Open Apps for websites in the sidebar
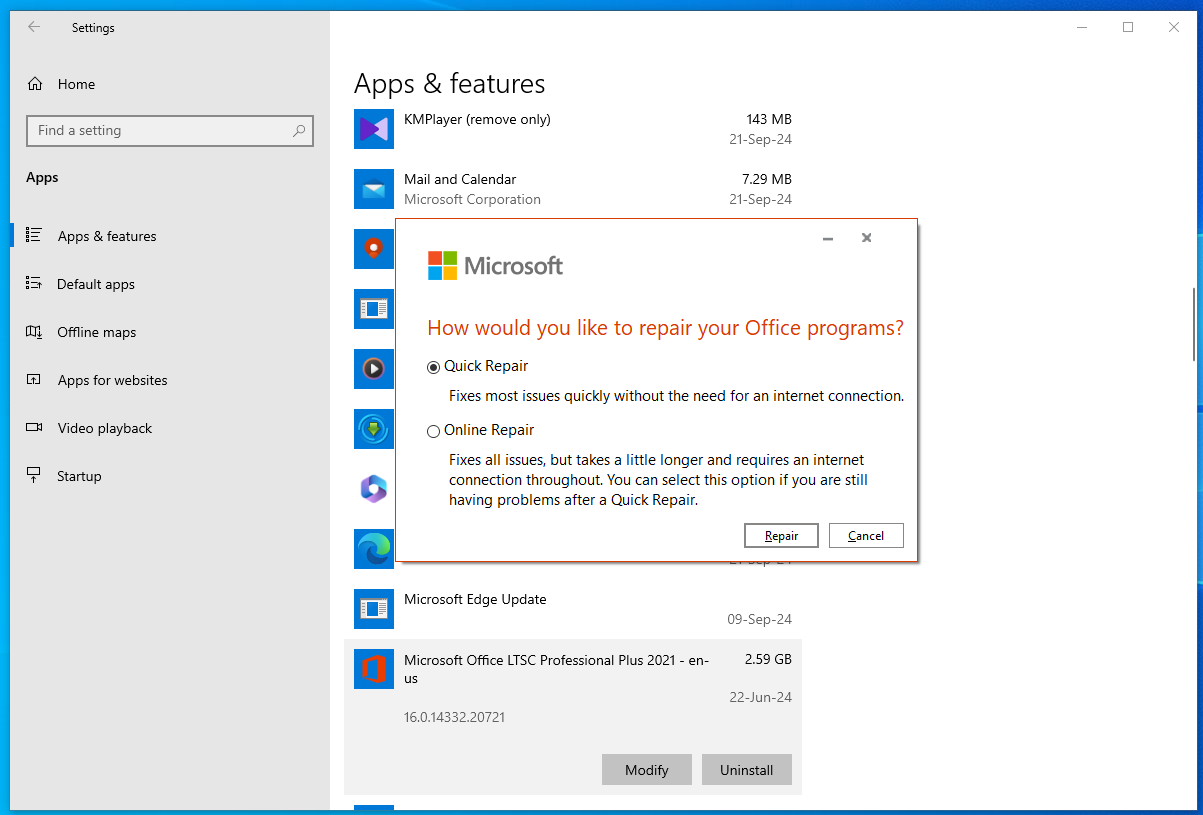 coord(112,380)
